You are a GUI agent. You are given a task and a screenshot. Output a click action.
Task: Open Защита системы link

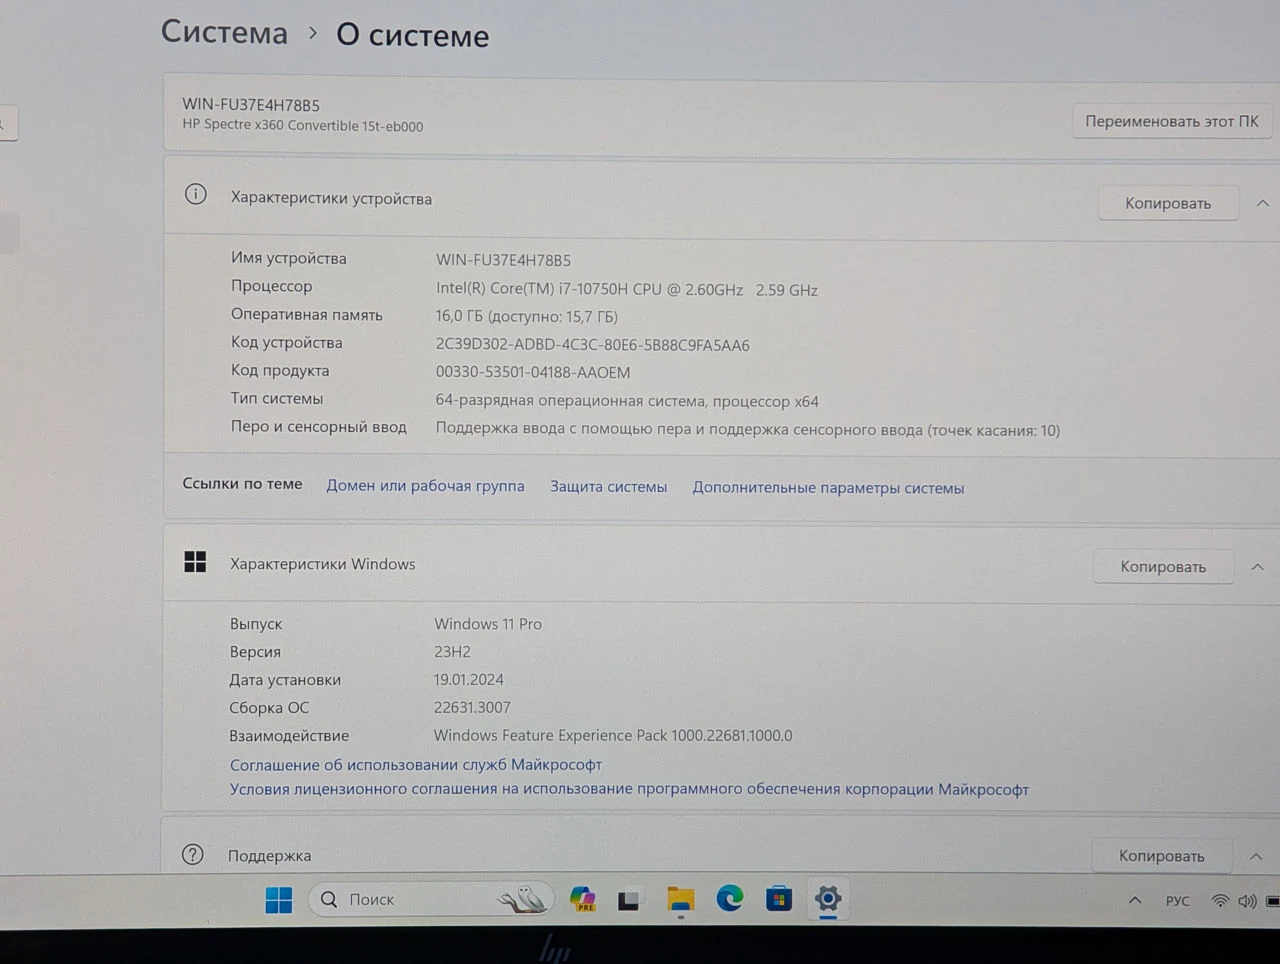pyautogui.click(x=608, y=487)
